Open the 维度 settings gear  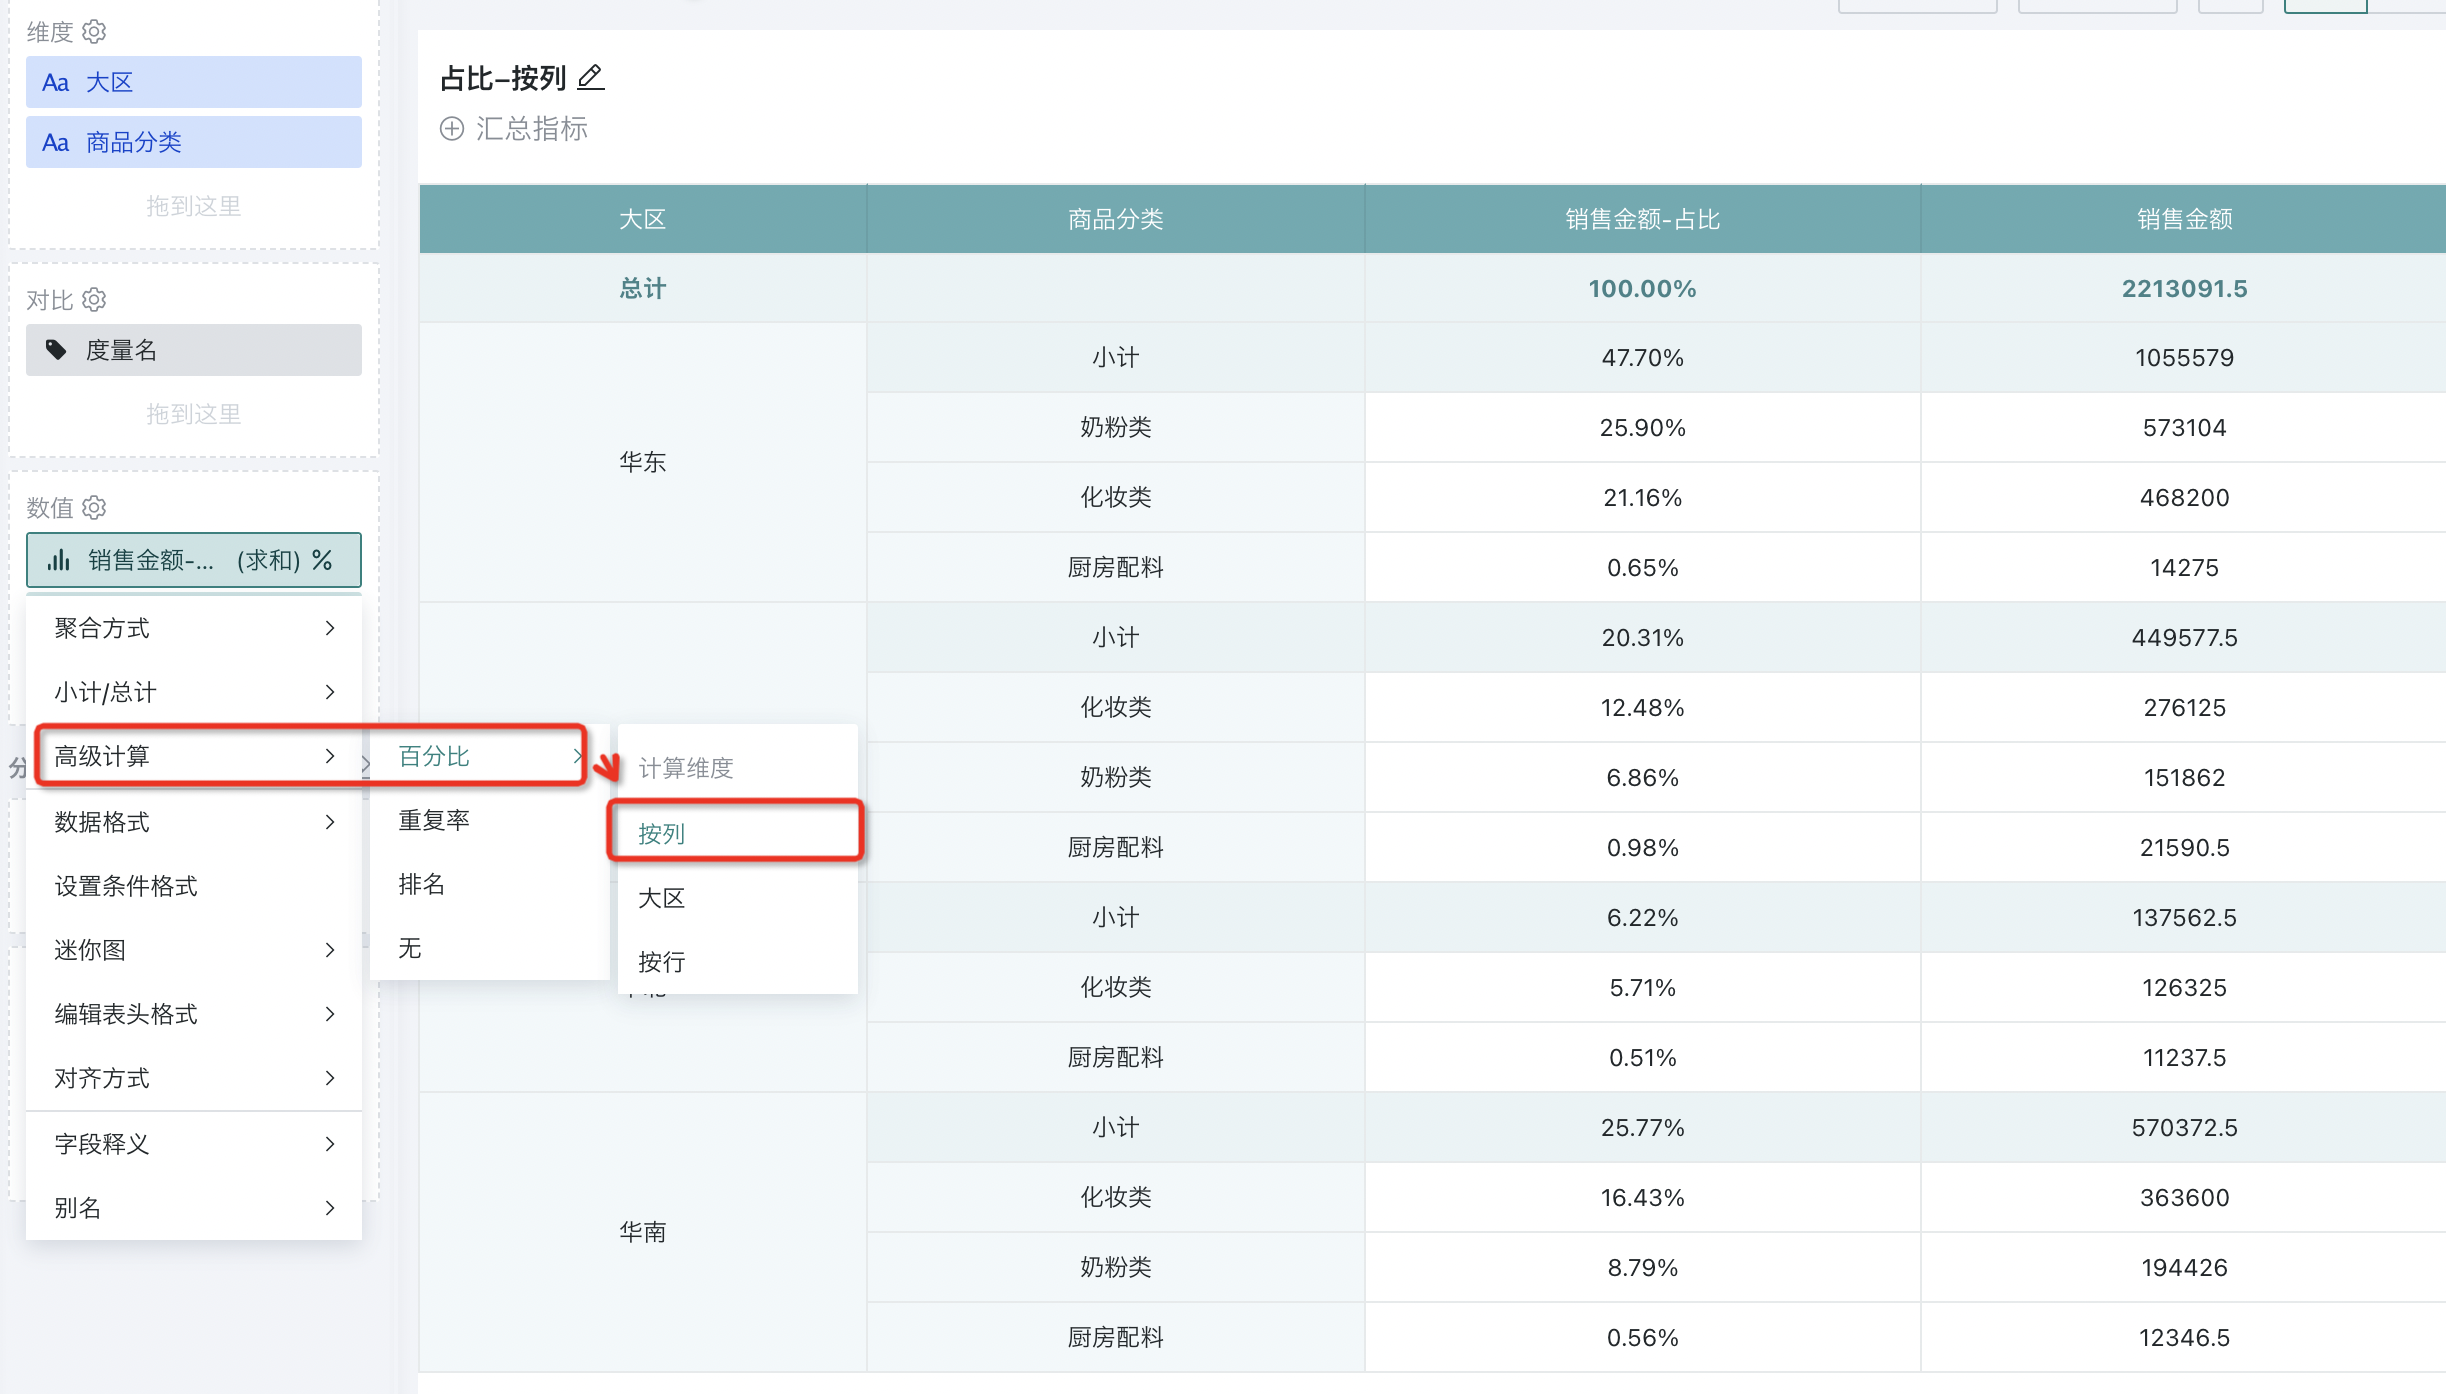94,31
